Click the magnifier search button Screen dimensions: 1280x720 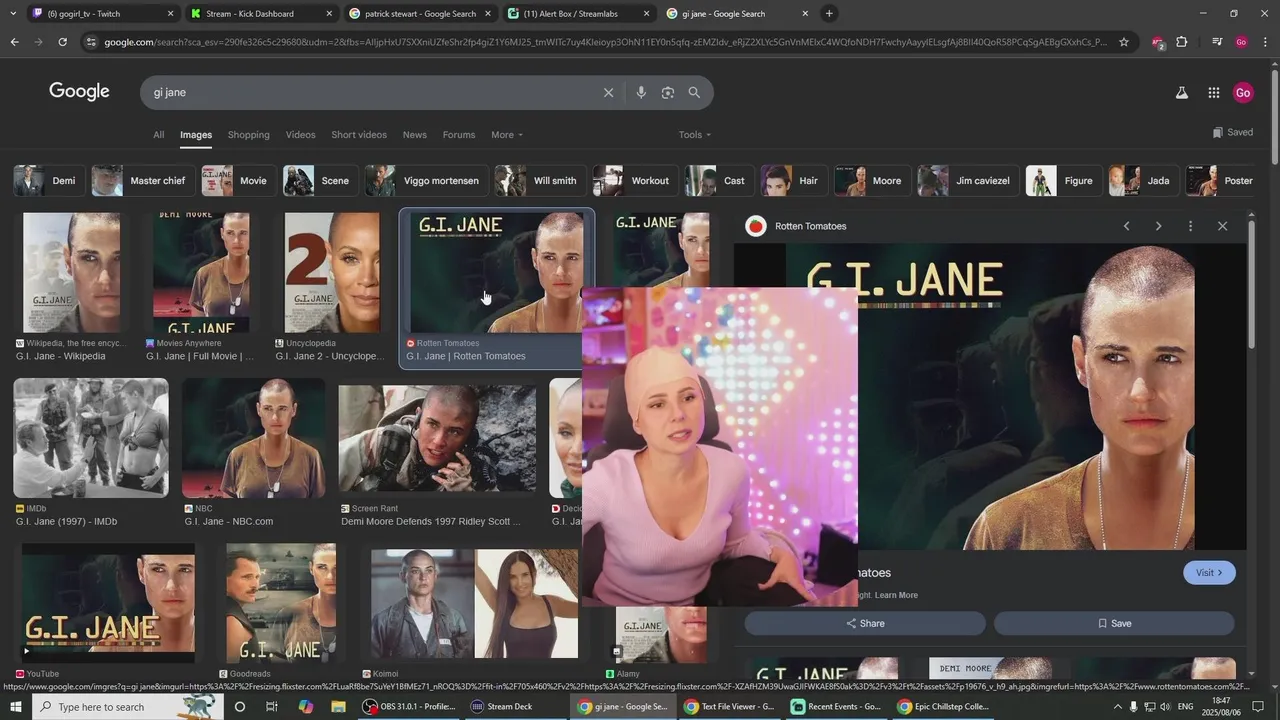click(694, 92)
